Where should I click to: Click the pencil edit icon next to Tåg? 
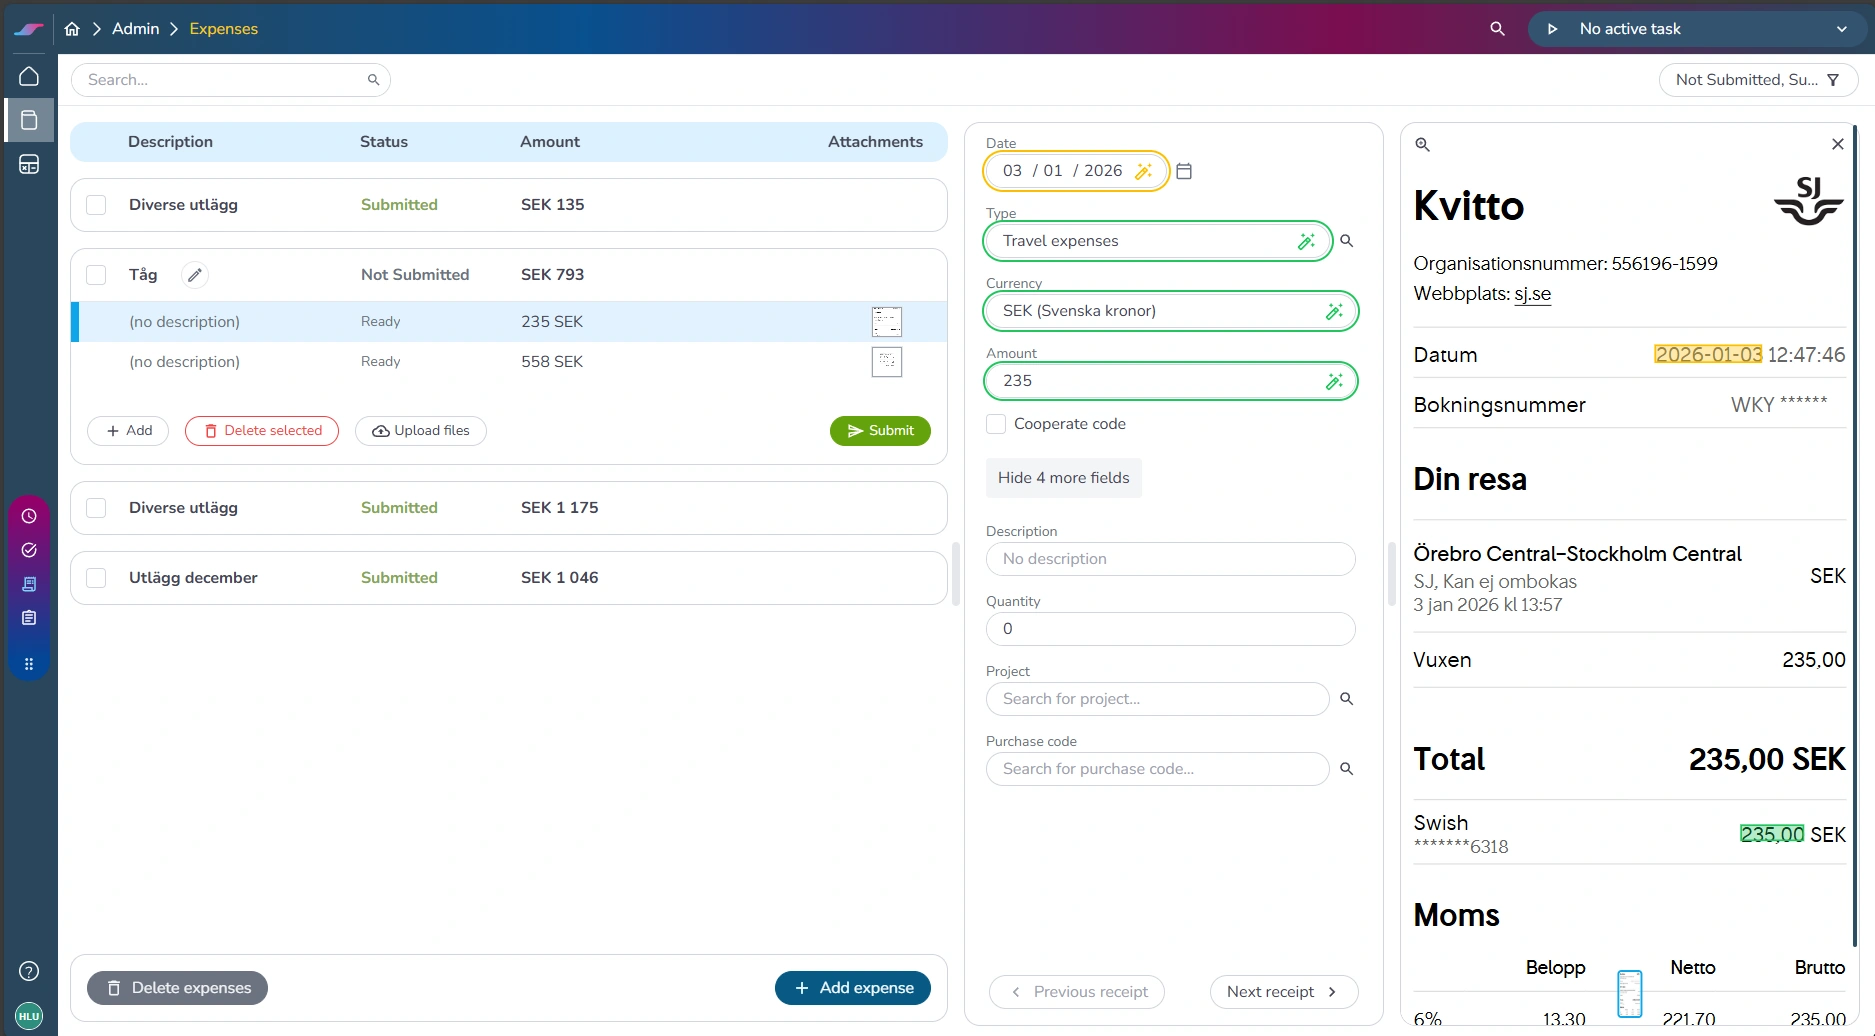pos(195,275)
